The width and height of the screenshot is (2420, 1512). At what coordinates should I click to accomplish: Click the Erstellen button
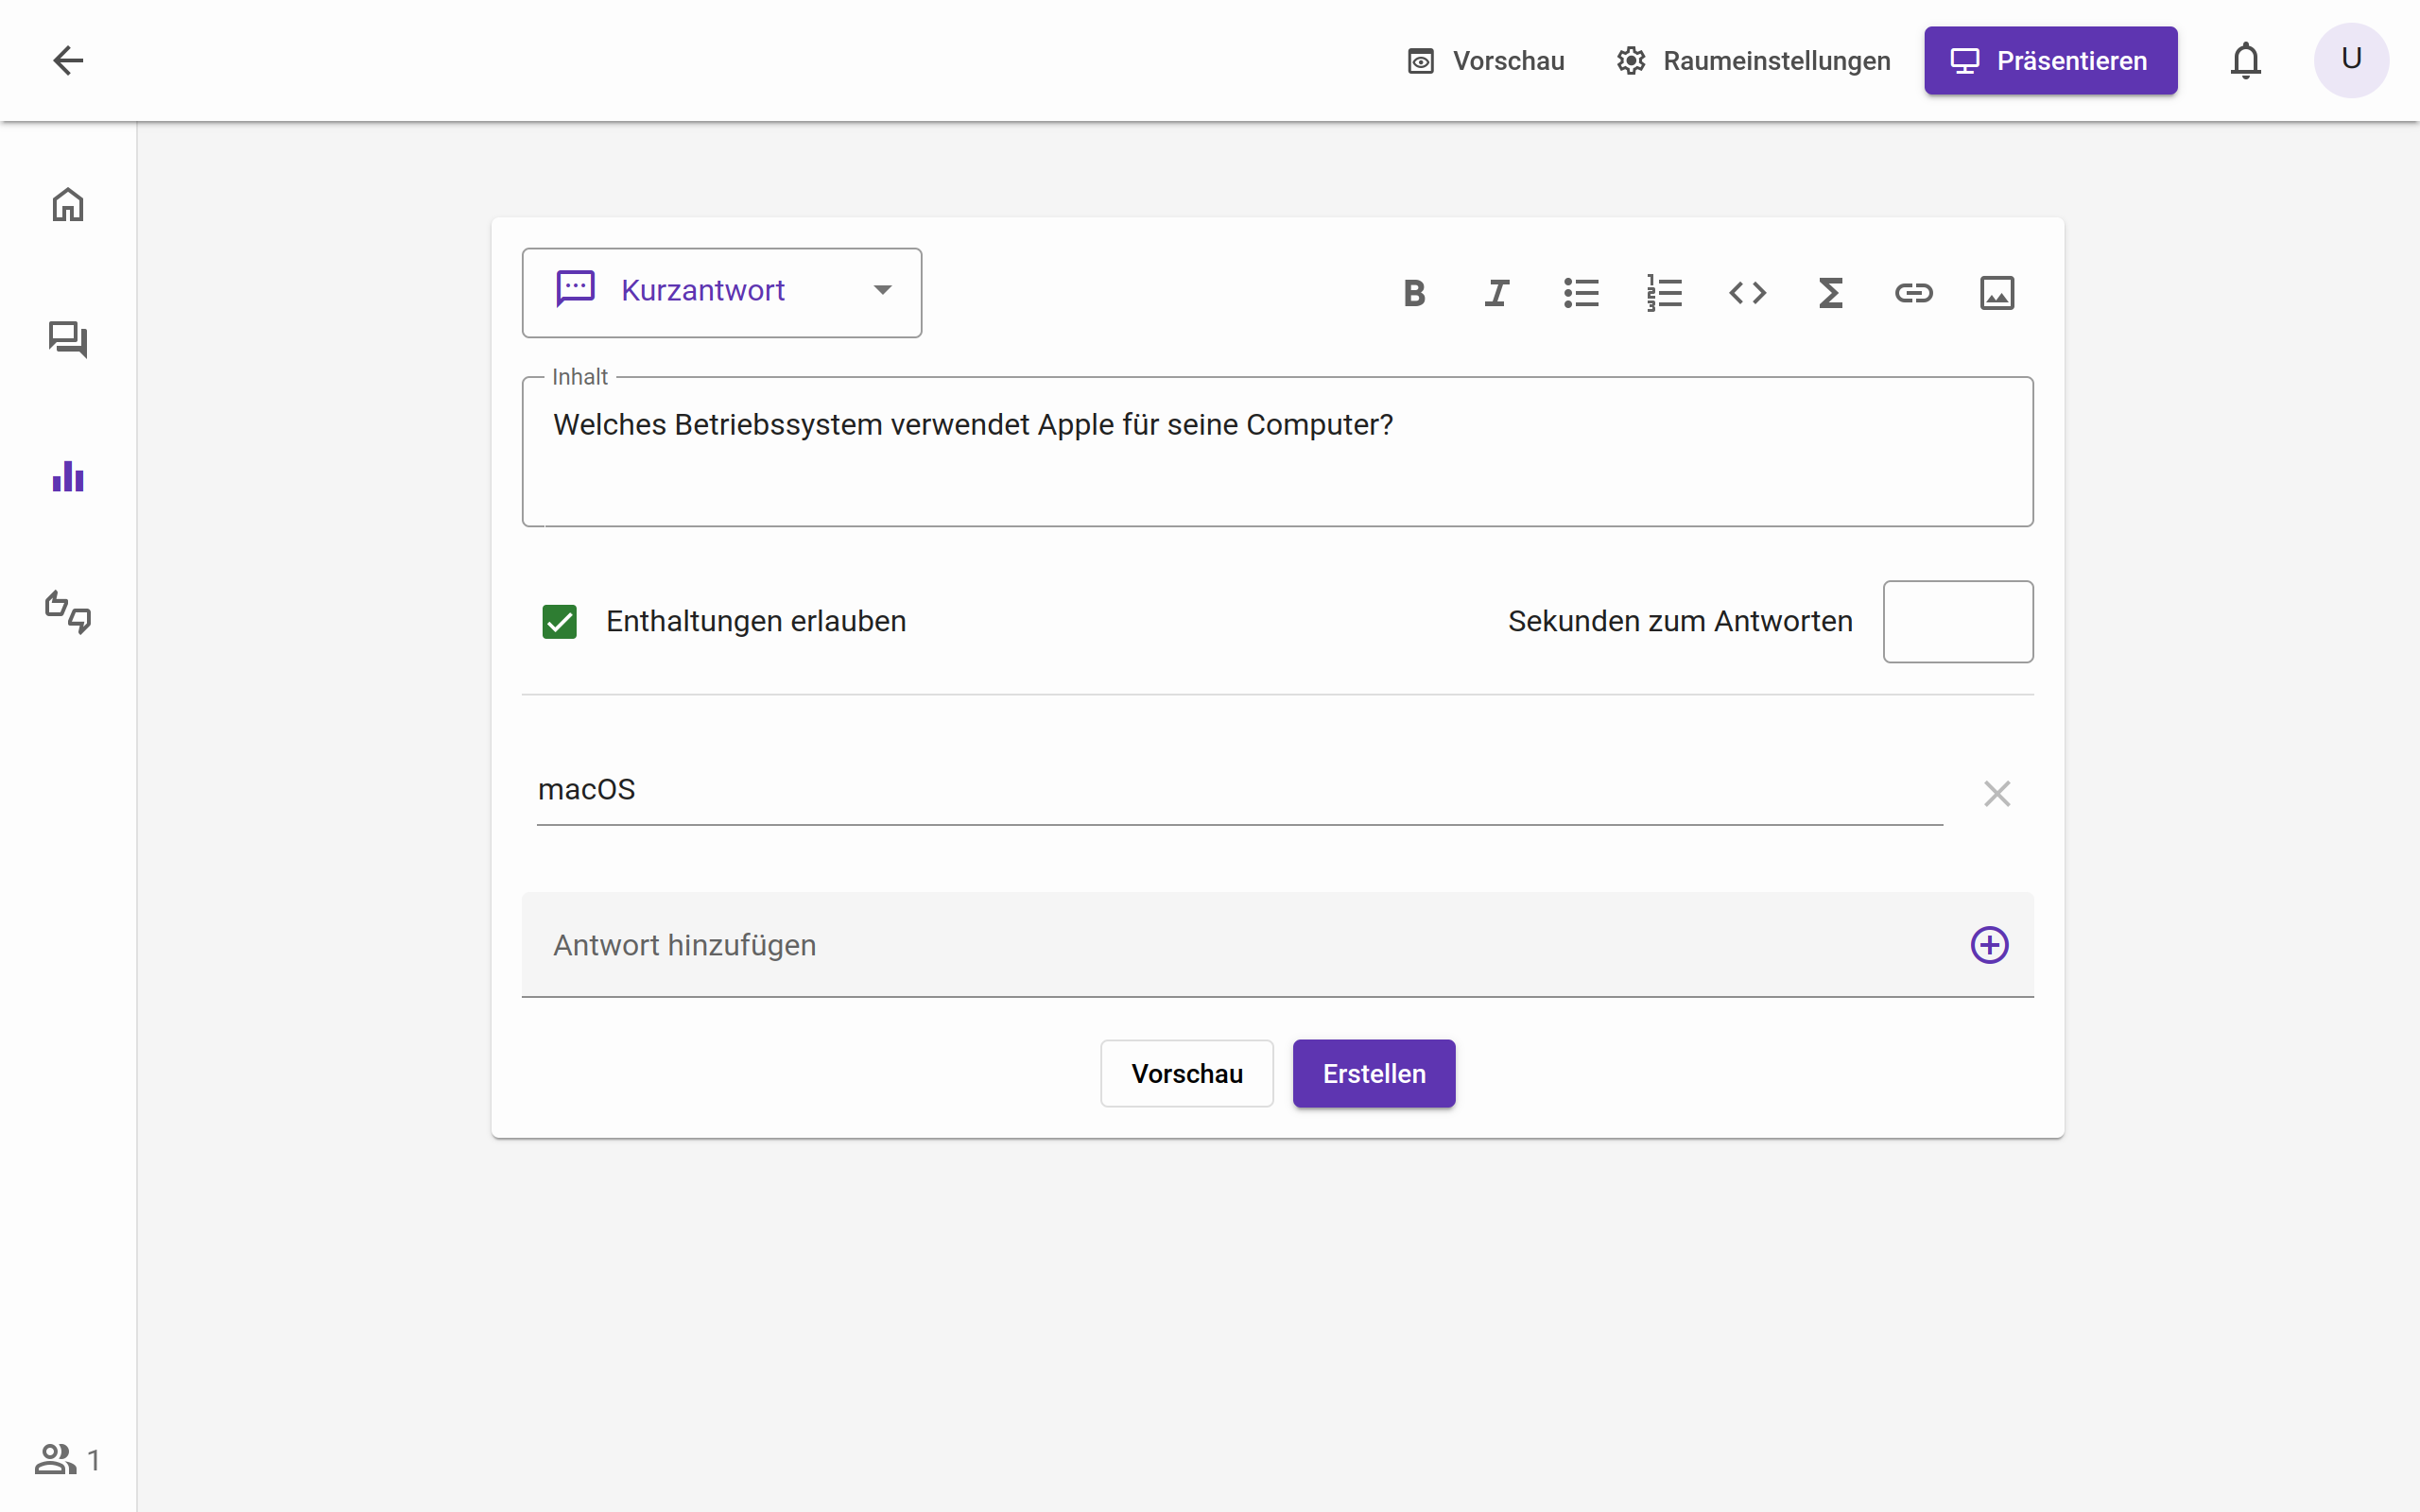coord(1374,1073)
